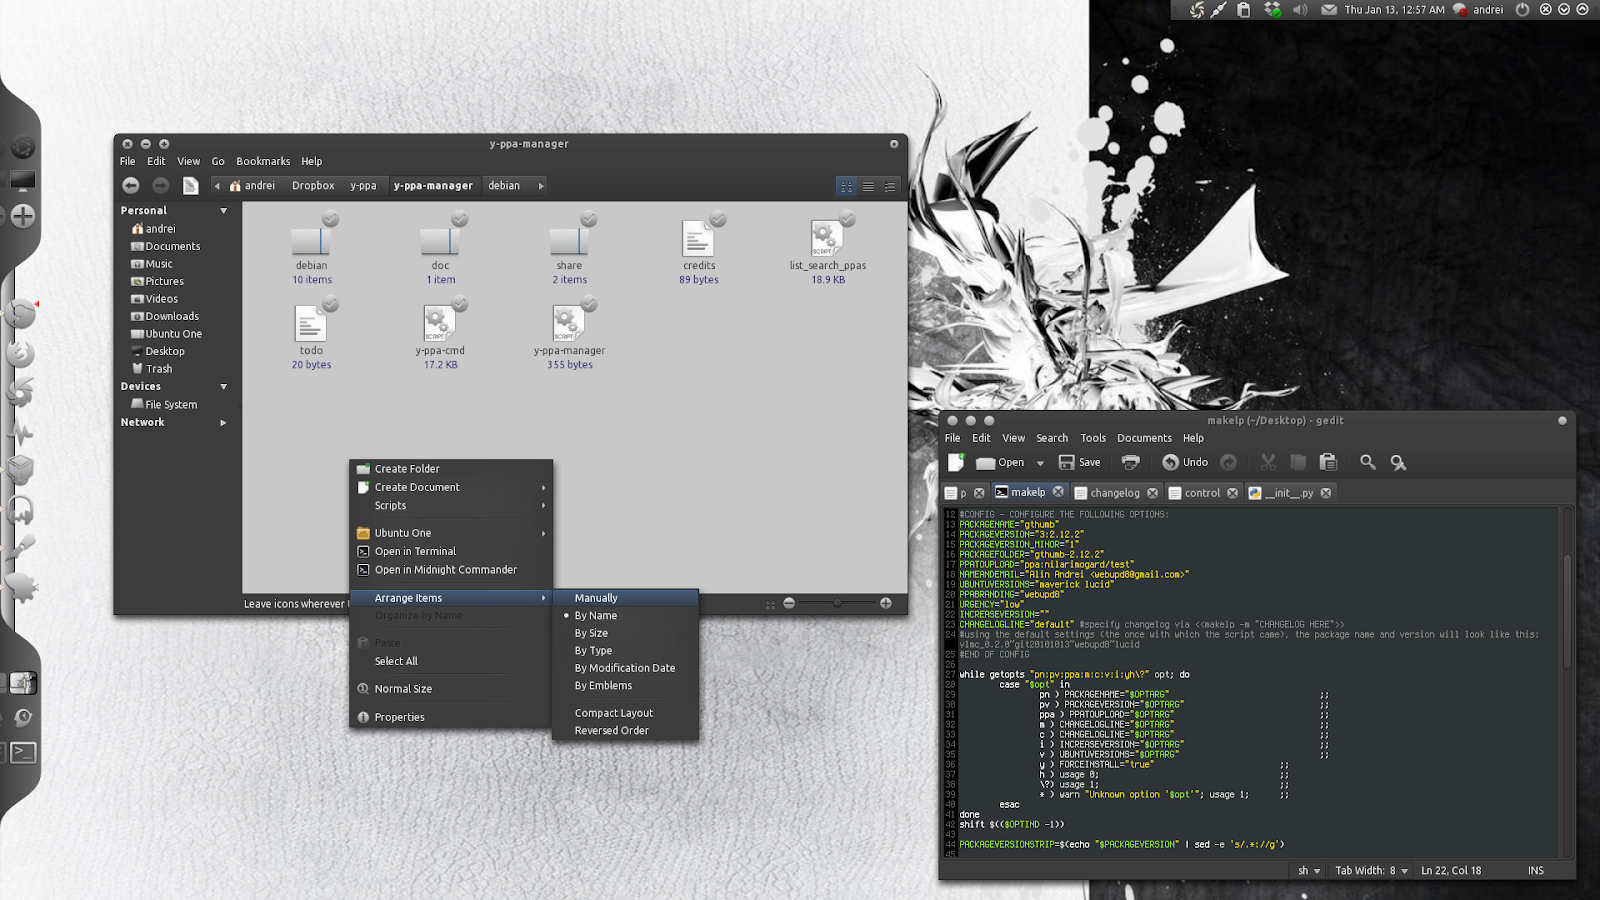The image size is (1600, 900).
Task: Close the changelog tab in gedit
Action: tap(1152, 493)
